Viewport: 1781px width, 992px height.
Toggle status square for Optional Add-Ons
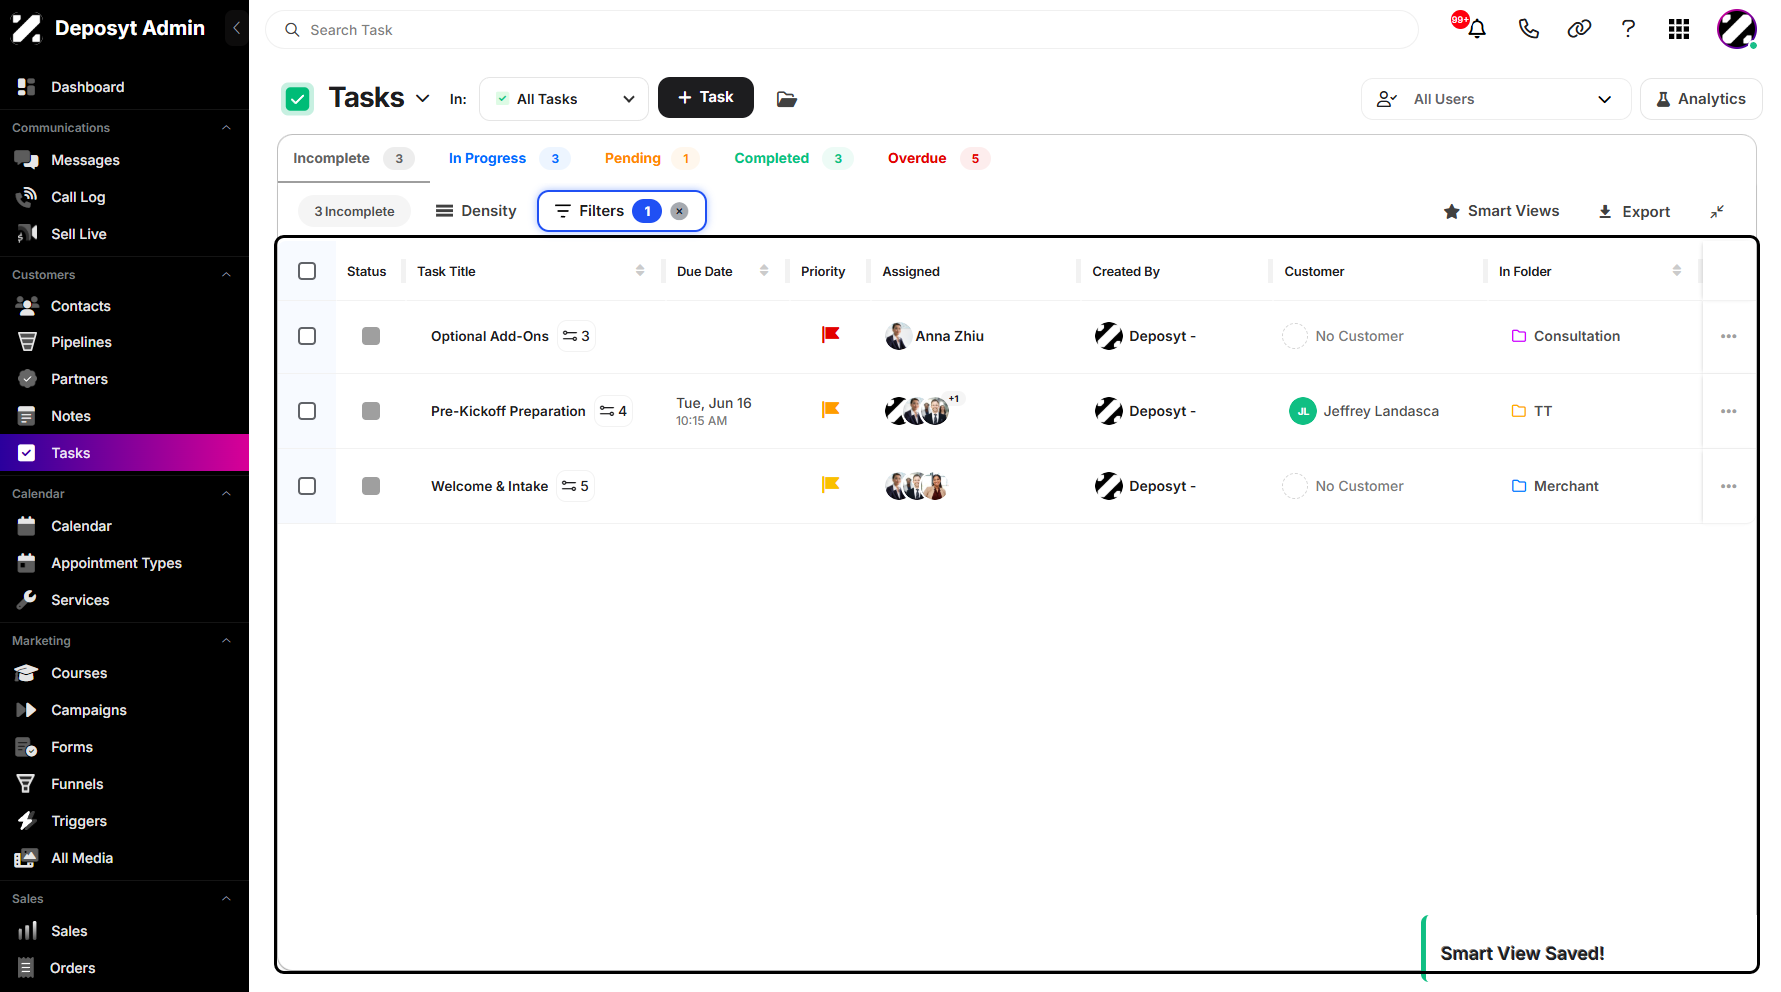tap(371, 336)
